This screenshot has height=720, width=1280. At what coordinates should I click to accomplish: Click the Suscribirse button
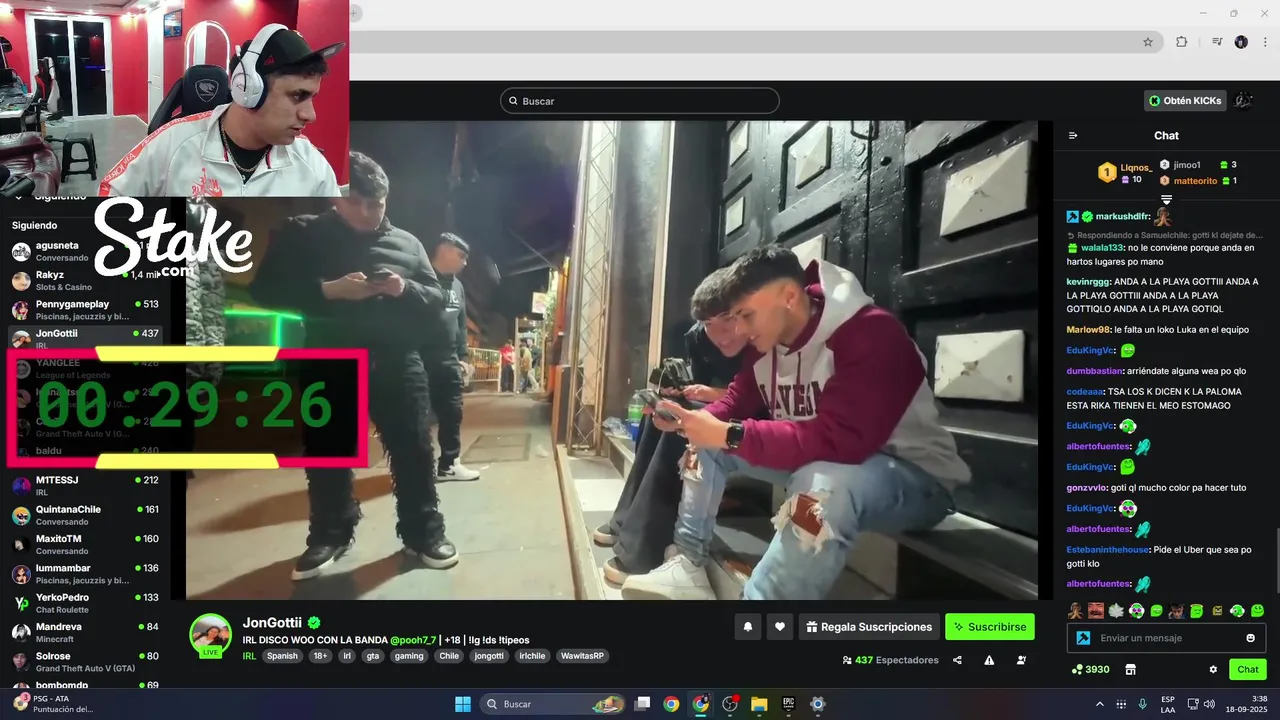(990, 627)
